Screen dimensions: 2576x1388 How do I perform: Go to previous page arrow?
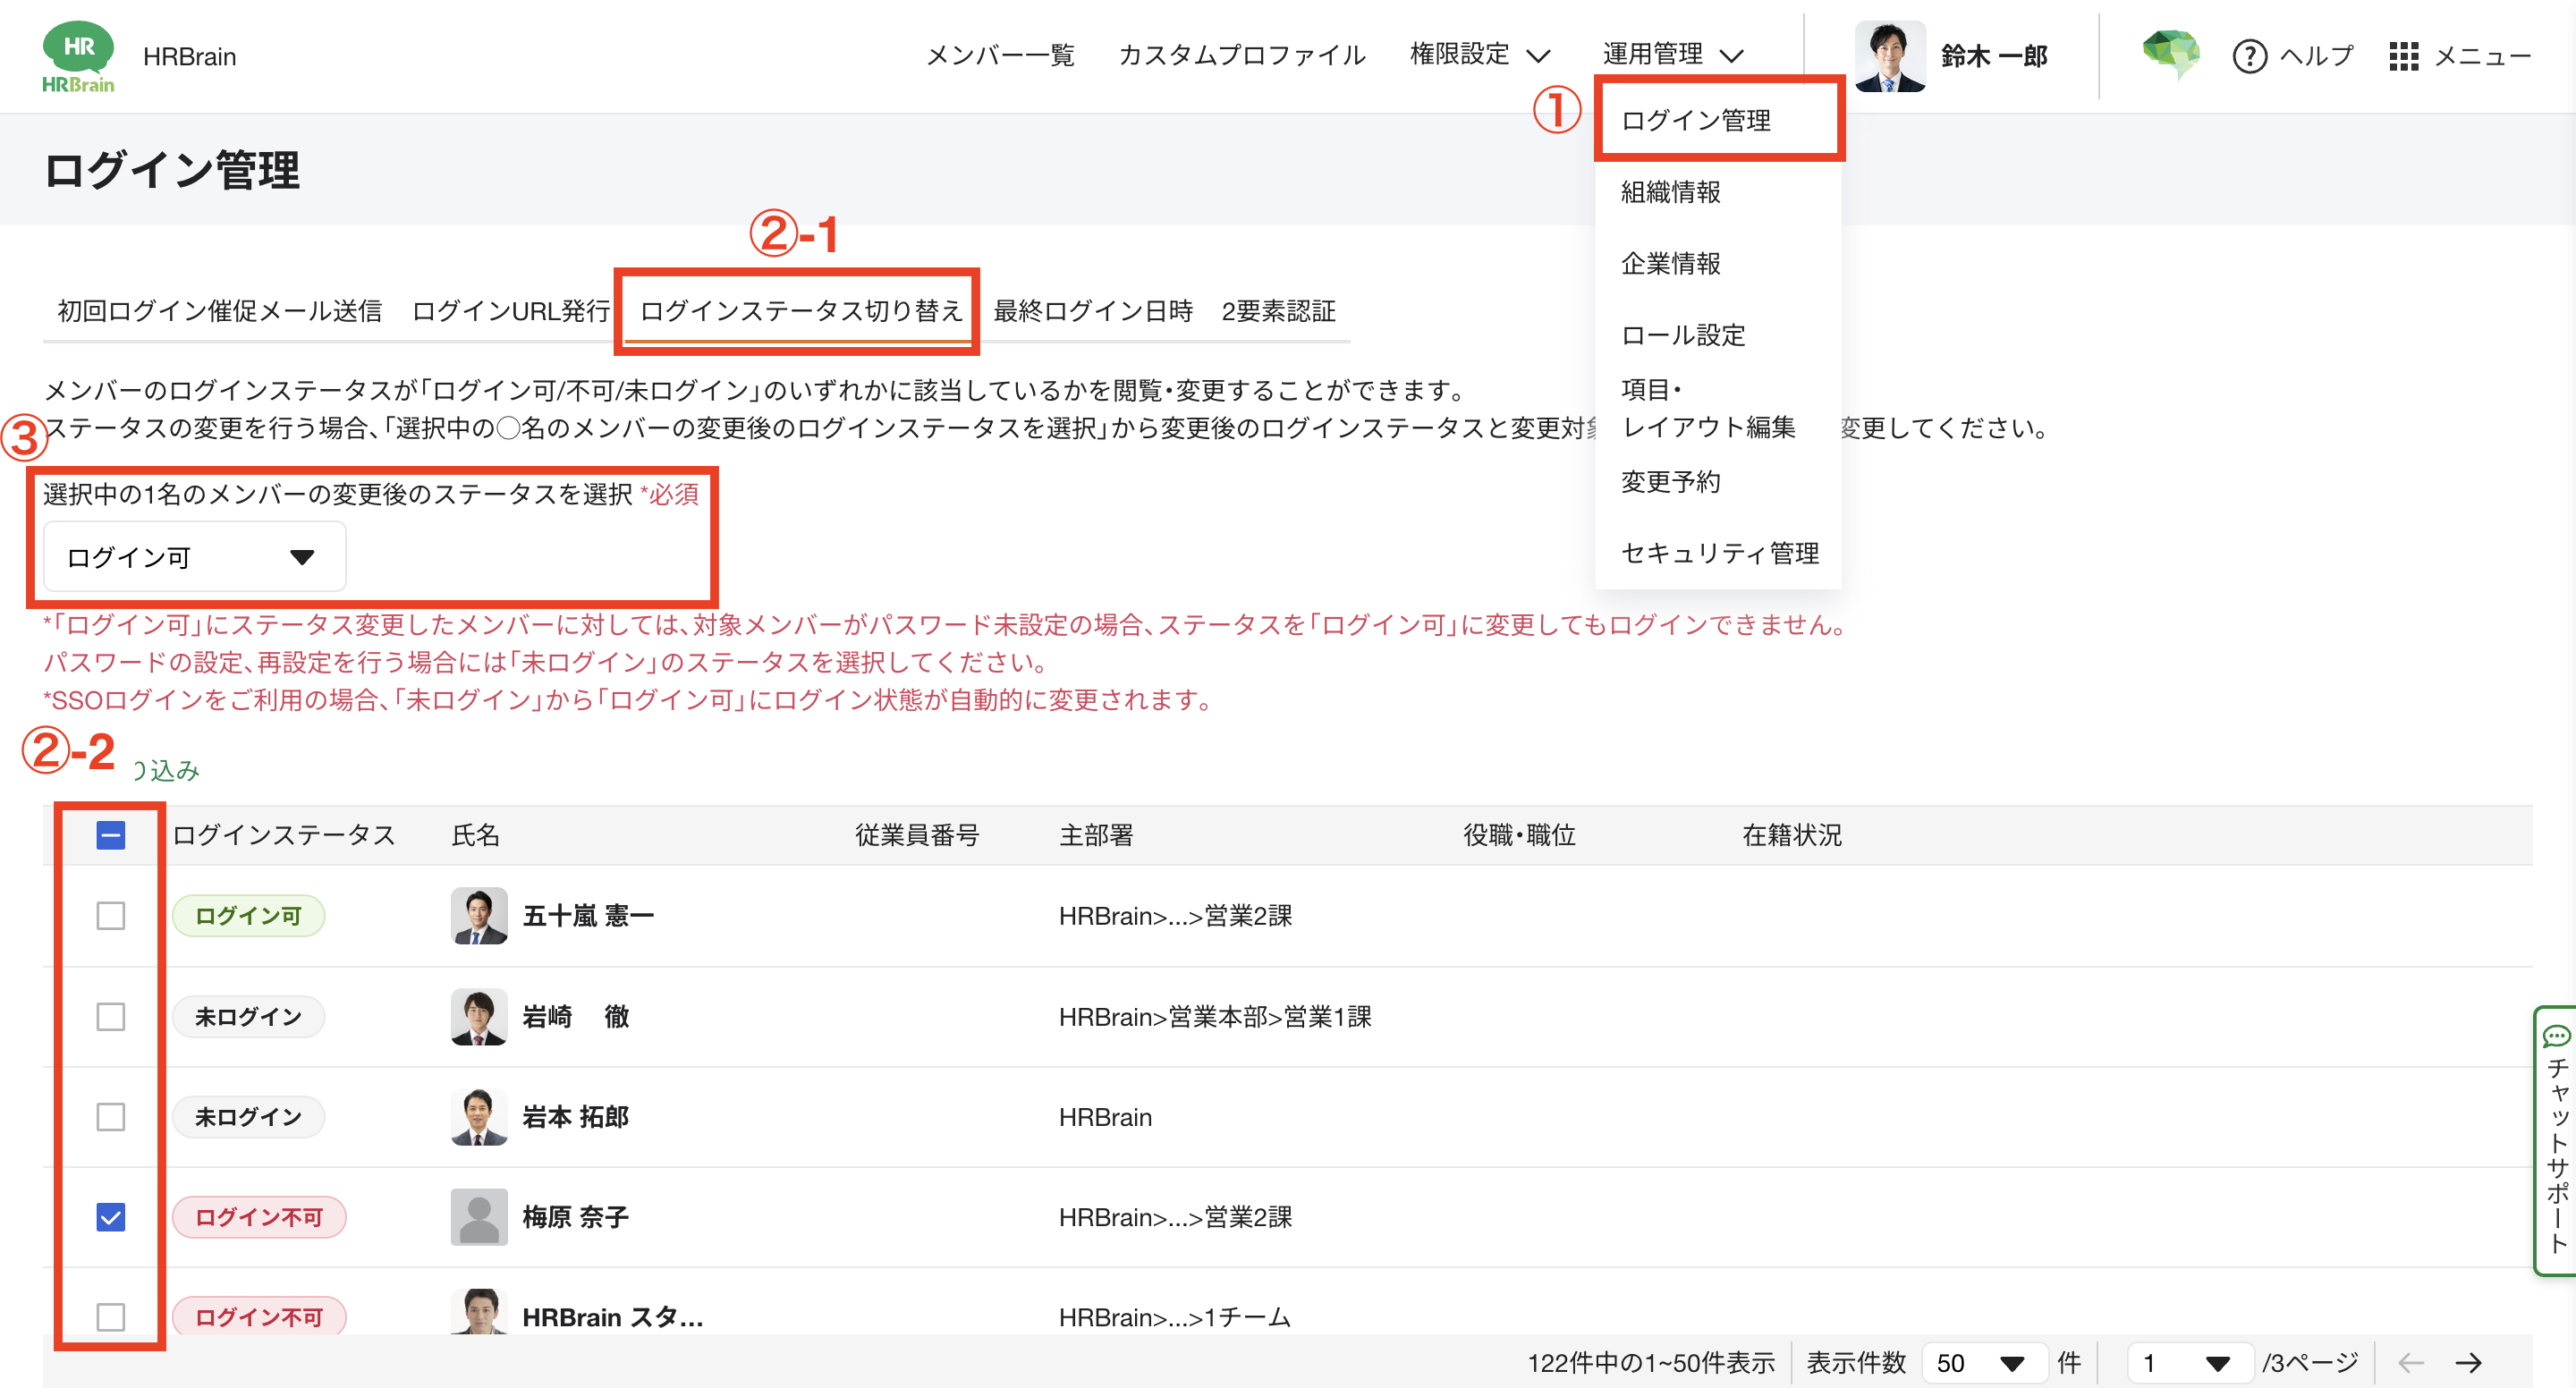pyautogui.click(x=2411, y=1362)
